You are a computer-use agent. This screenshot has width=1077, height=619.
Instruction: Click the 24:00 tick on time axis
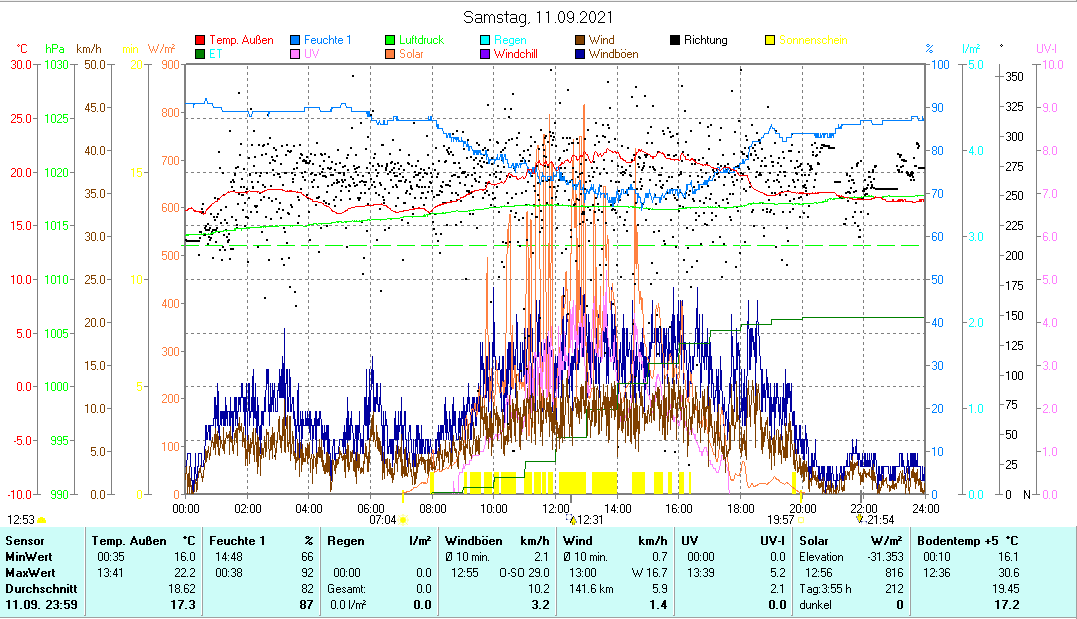pos(925,508)
